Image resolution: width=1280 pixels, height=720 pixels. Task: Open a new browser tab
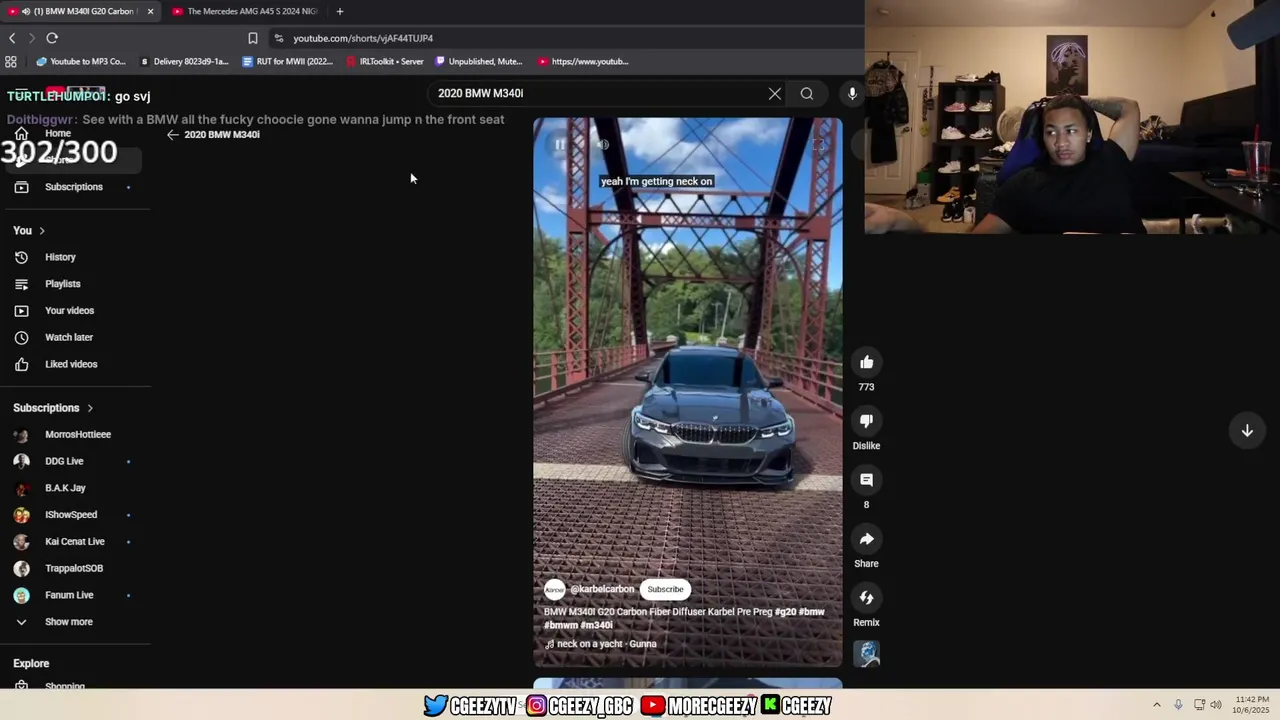pyautogui.click(x=340, y=11)
